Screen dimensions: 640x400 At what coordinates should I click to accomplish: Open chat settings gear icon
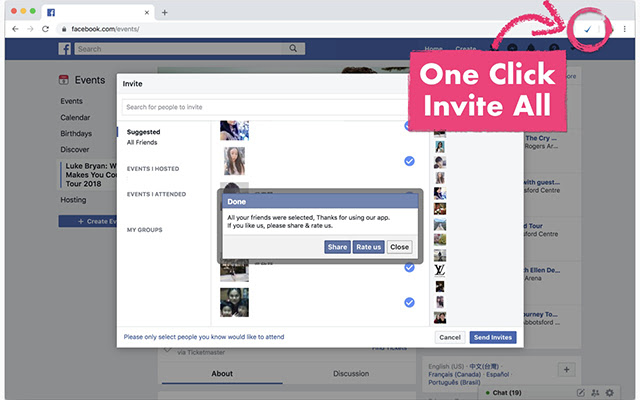(610, 393)
